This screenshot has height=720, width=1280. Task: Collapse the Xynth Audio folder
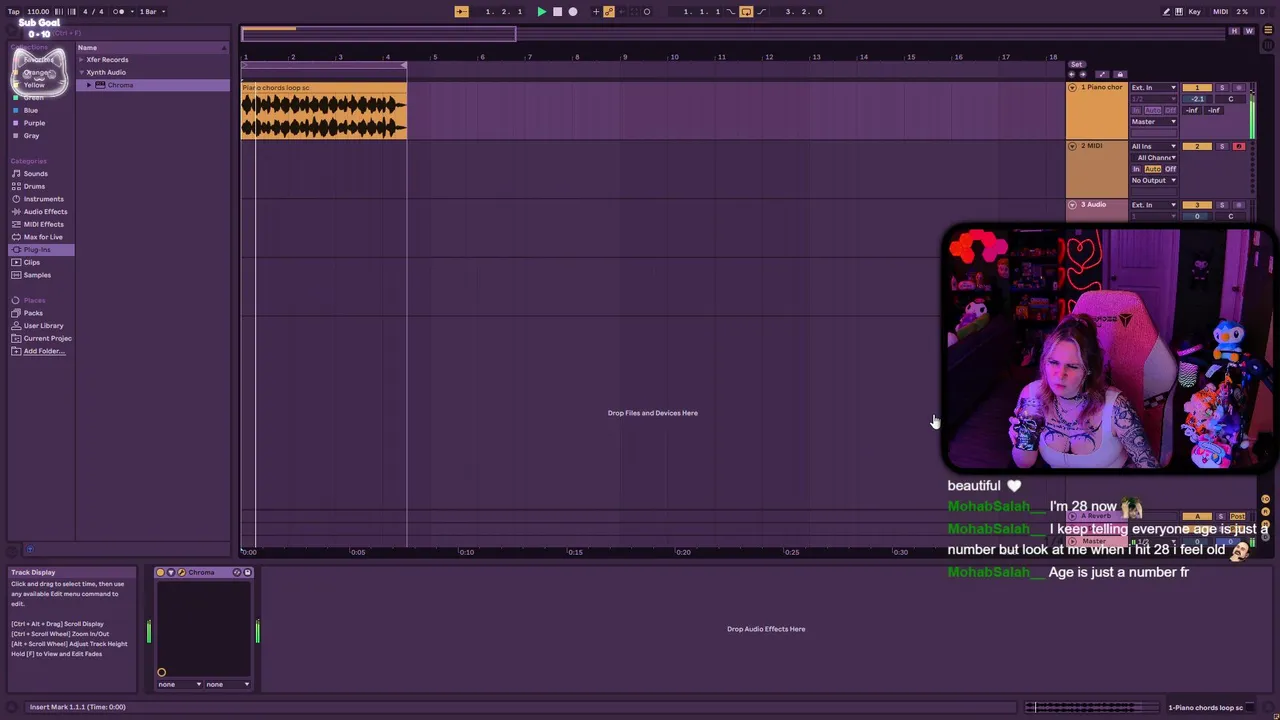coord(81,72)
